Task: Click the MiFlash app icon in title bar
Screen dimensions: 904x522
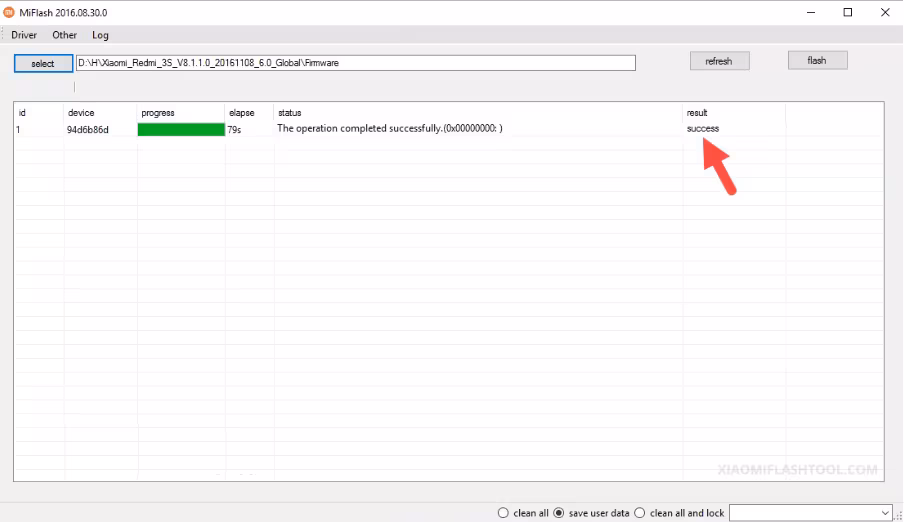Action: 9,12
